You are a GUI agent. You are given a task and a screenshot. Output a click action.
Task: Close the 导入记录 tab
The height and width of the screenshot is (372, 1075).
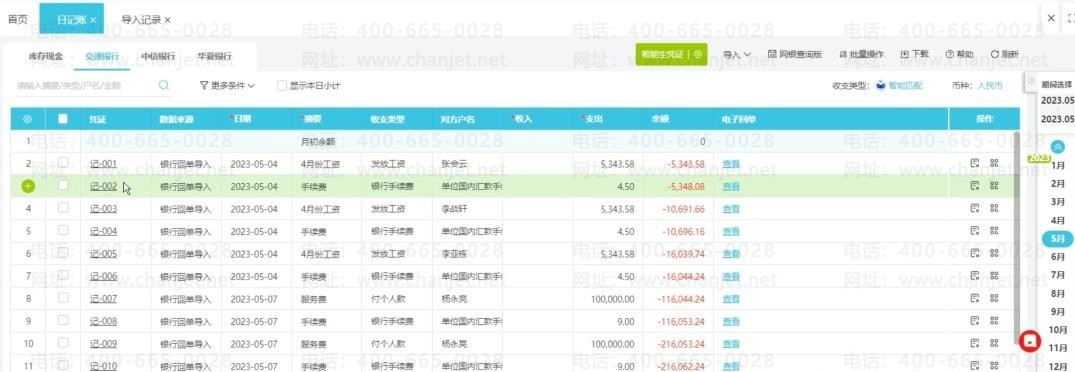click(168, 20)
